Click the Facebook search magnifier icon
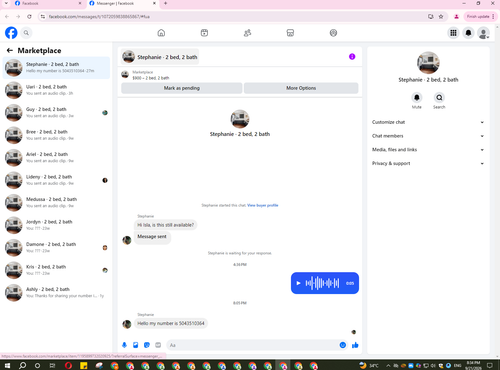Screen dimensions: 500x370 26,33
